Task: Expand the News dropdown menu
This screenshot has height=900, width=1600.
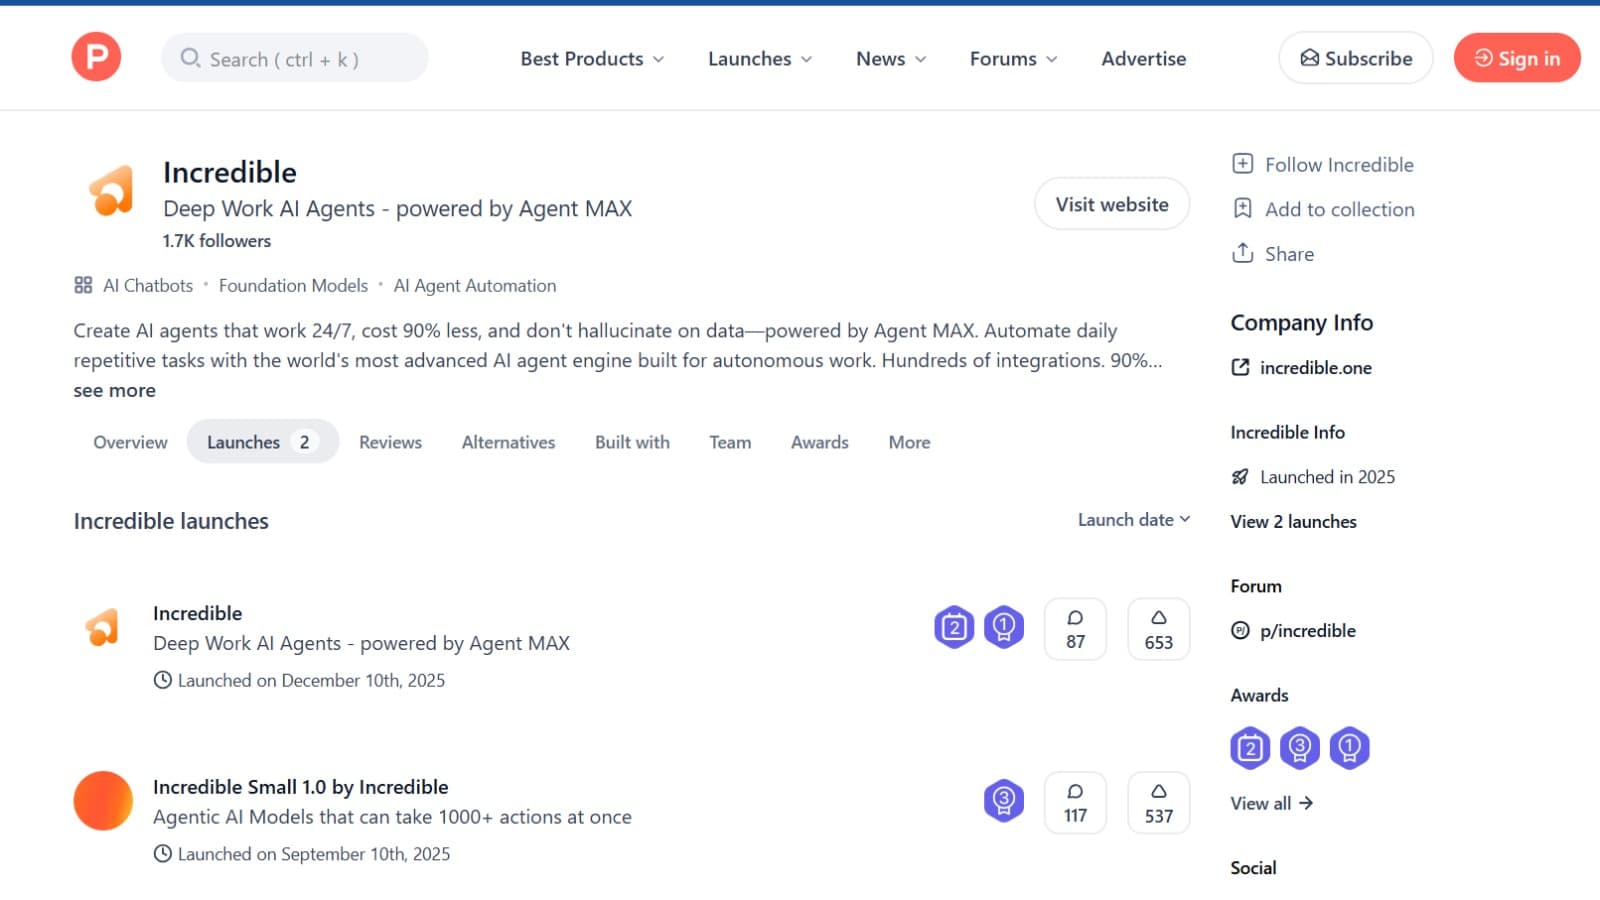Action: 891,59
